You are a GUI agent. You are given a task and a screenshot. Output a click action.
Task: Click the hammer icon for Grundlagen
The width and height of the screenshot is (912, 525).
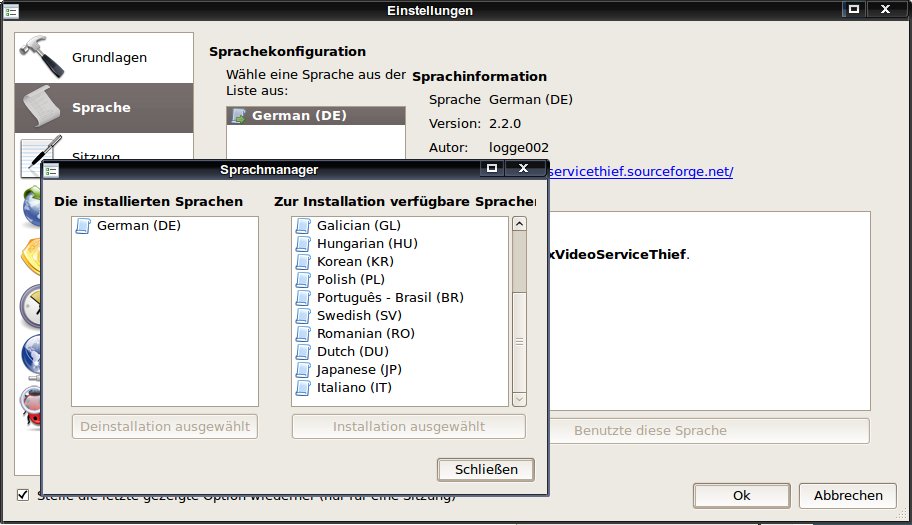(x=42, y=56)
